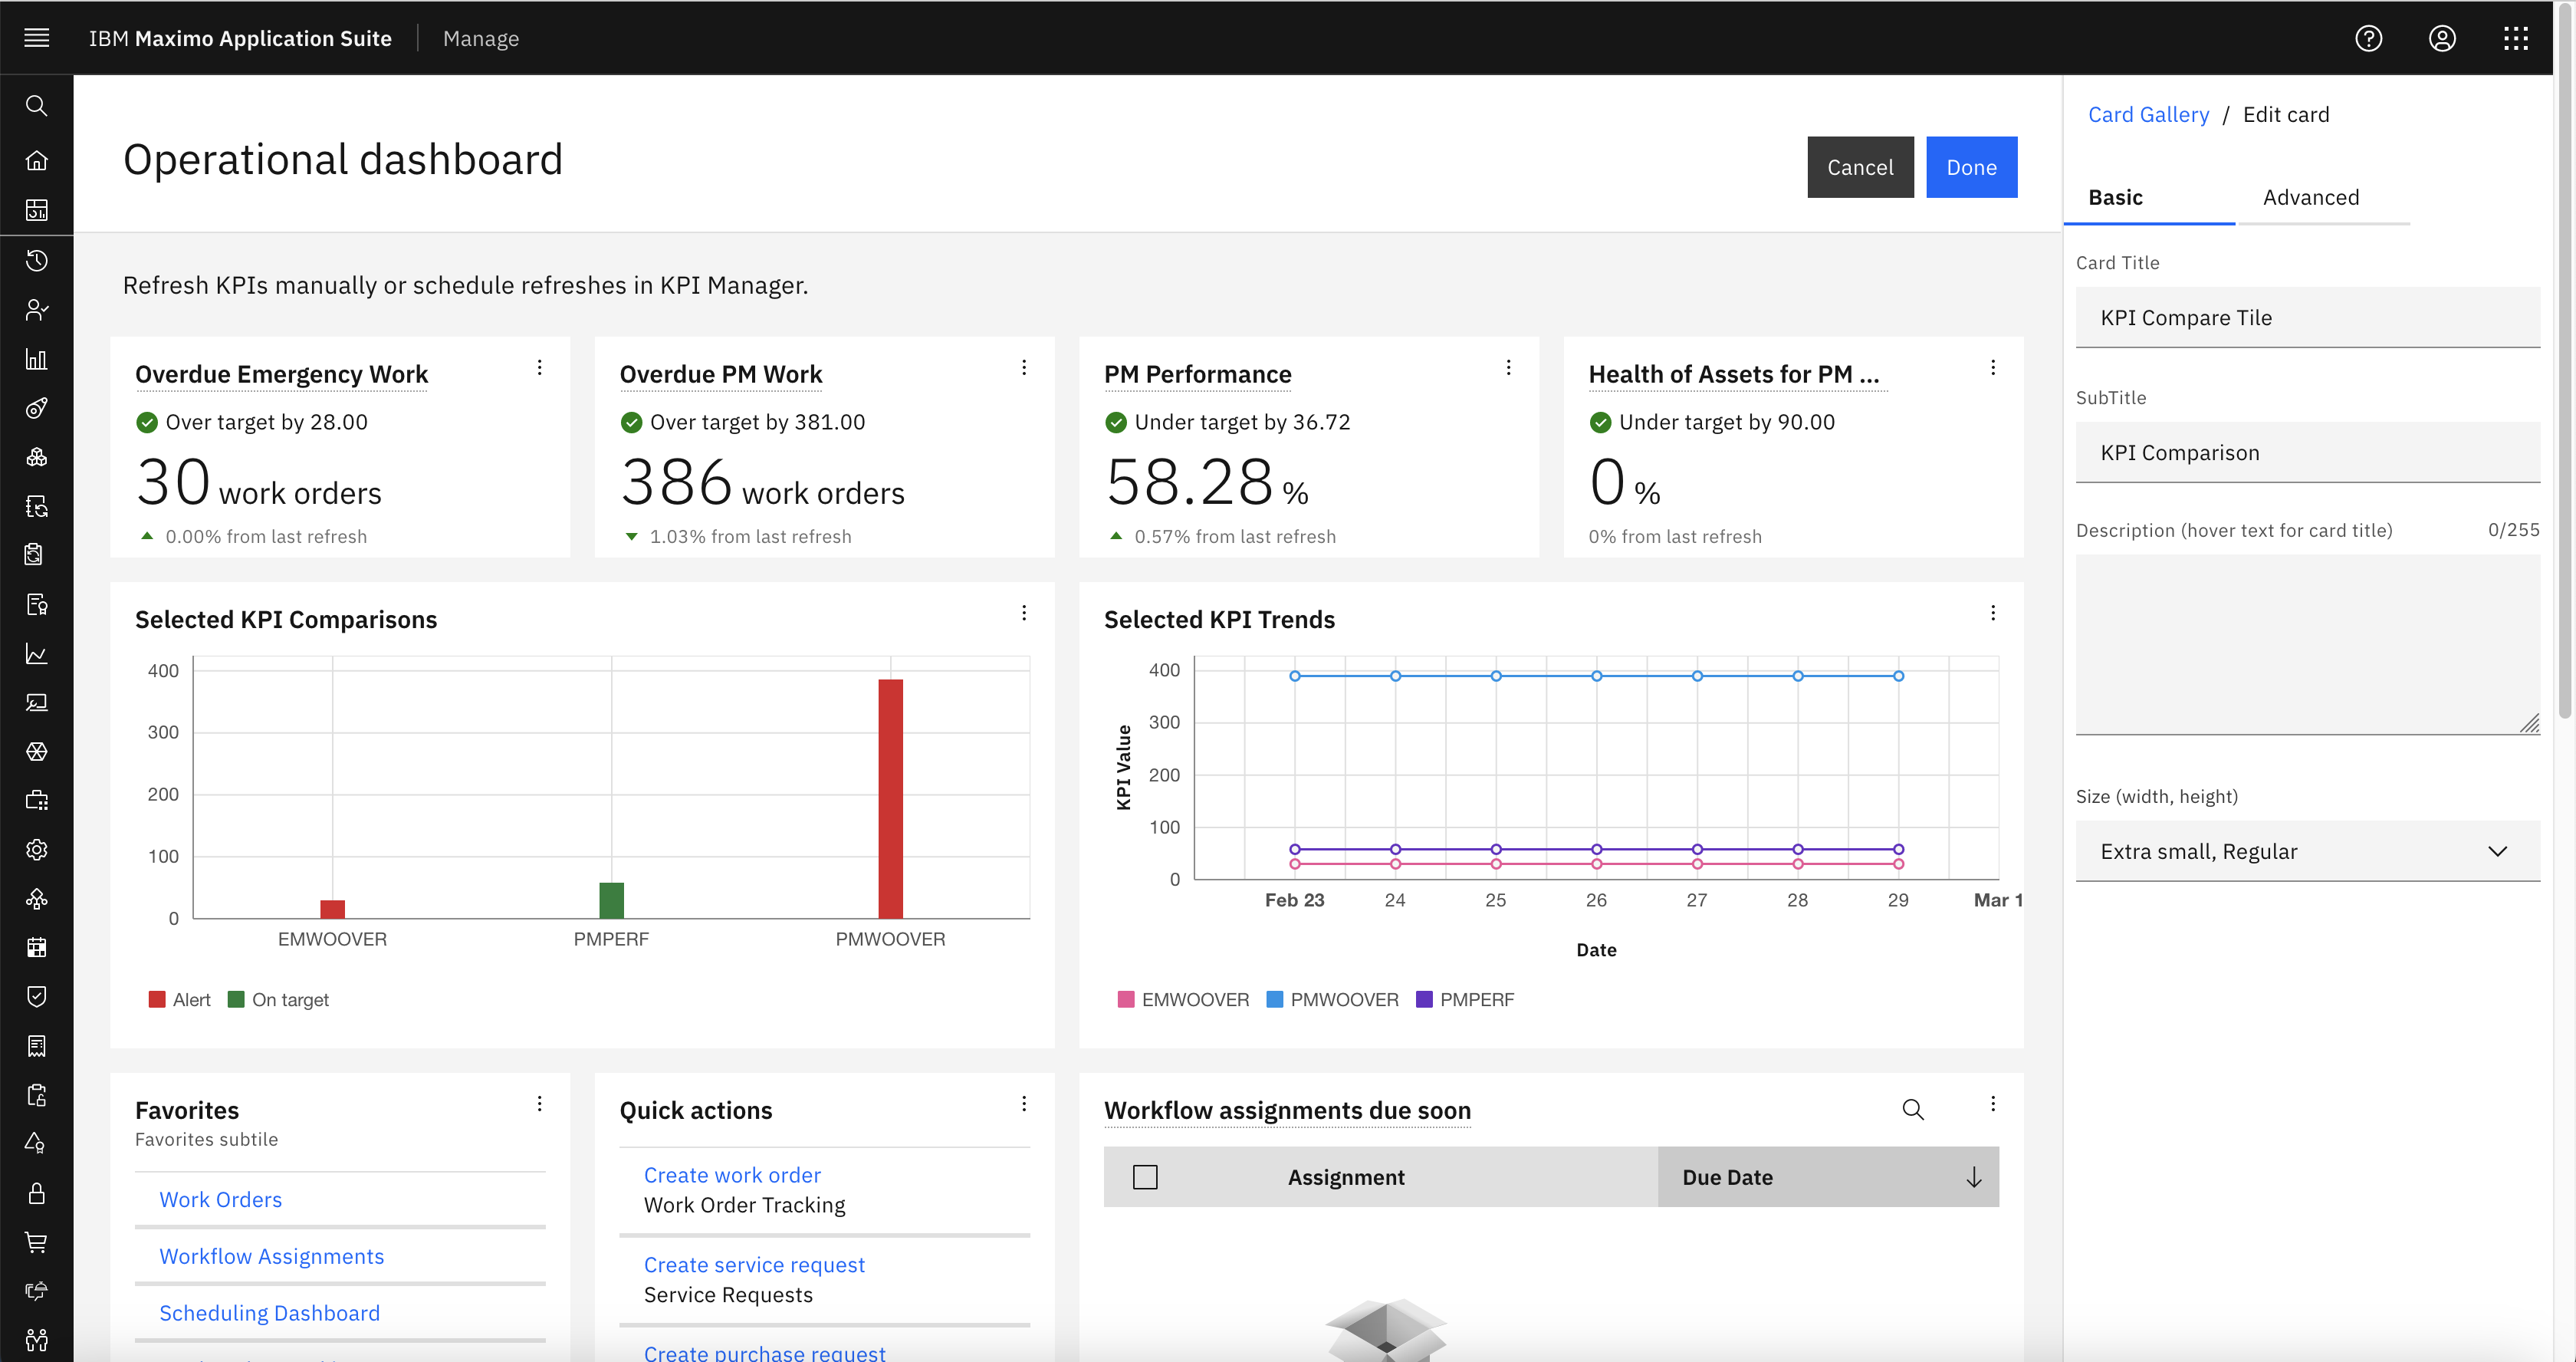The height and width of the screenshot is (1362, 2576).
Task: Expand the Size (width, height) dropdown
Action: [2306, 851]
